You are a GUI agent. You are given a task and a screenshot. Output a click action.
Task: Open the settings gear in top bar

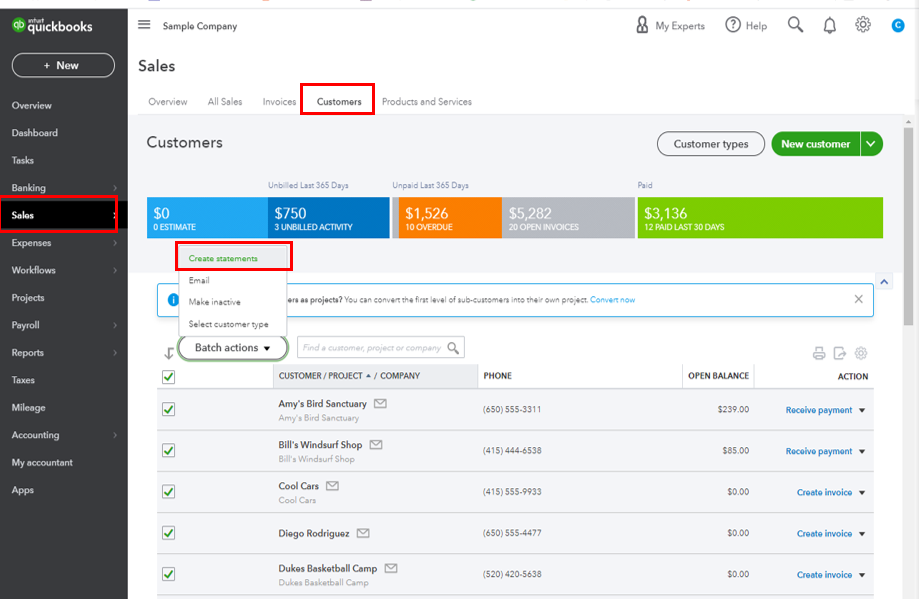point(863,25)
